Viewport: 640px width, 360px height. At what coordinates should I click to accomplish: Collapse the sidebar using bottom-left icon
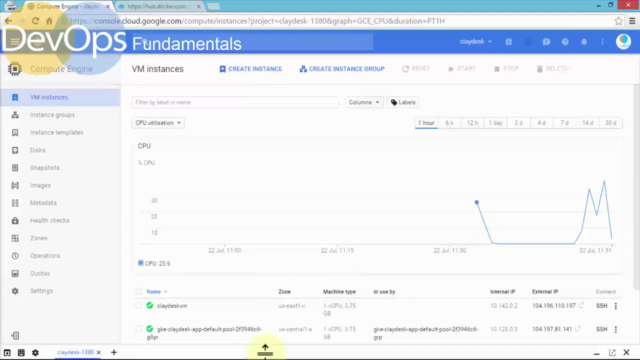click(15, 336)
